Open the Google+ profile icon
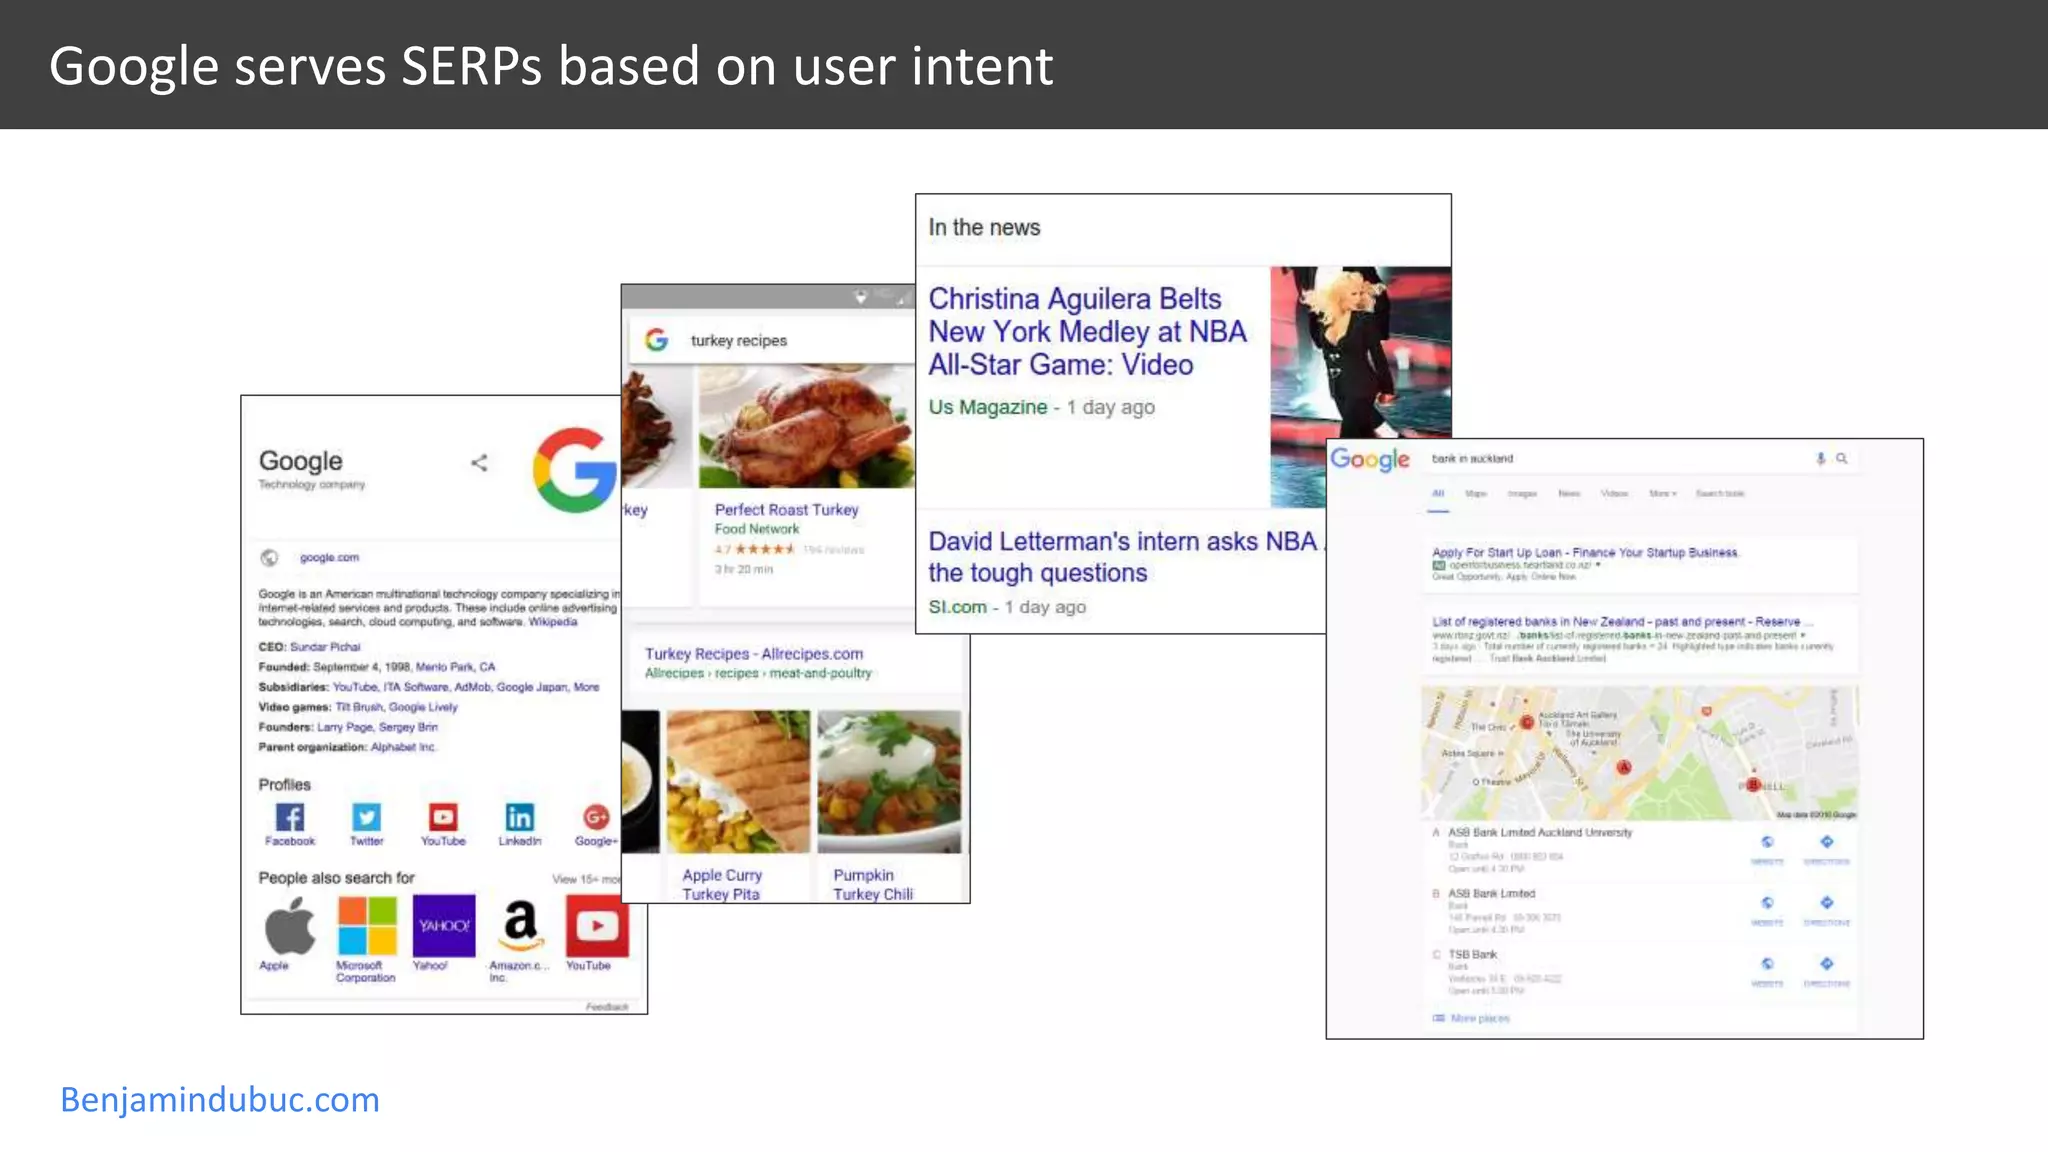Viewport: 2048px width, 1152px height. click(596, 817)
